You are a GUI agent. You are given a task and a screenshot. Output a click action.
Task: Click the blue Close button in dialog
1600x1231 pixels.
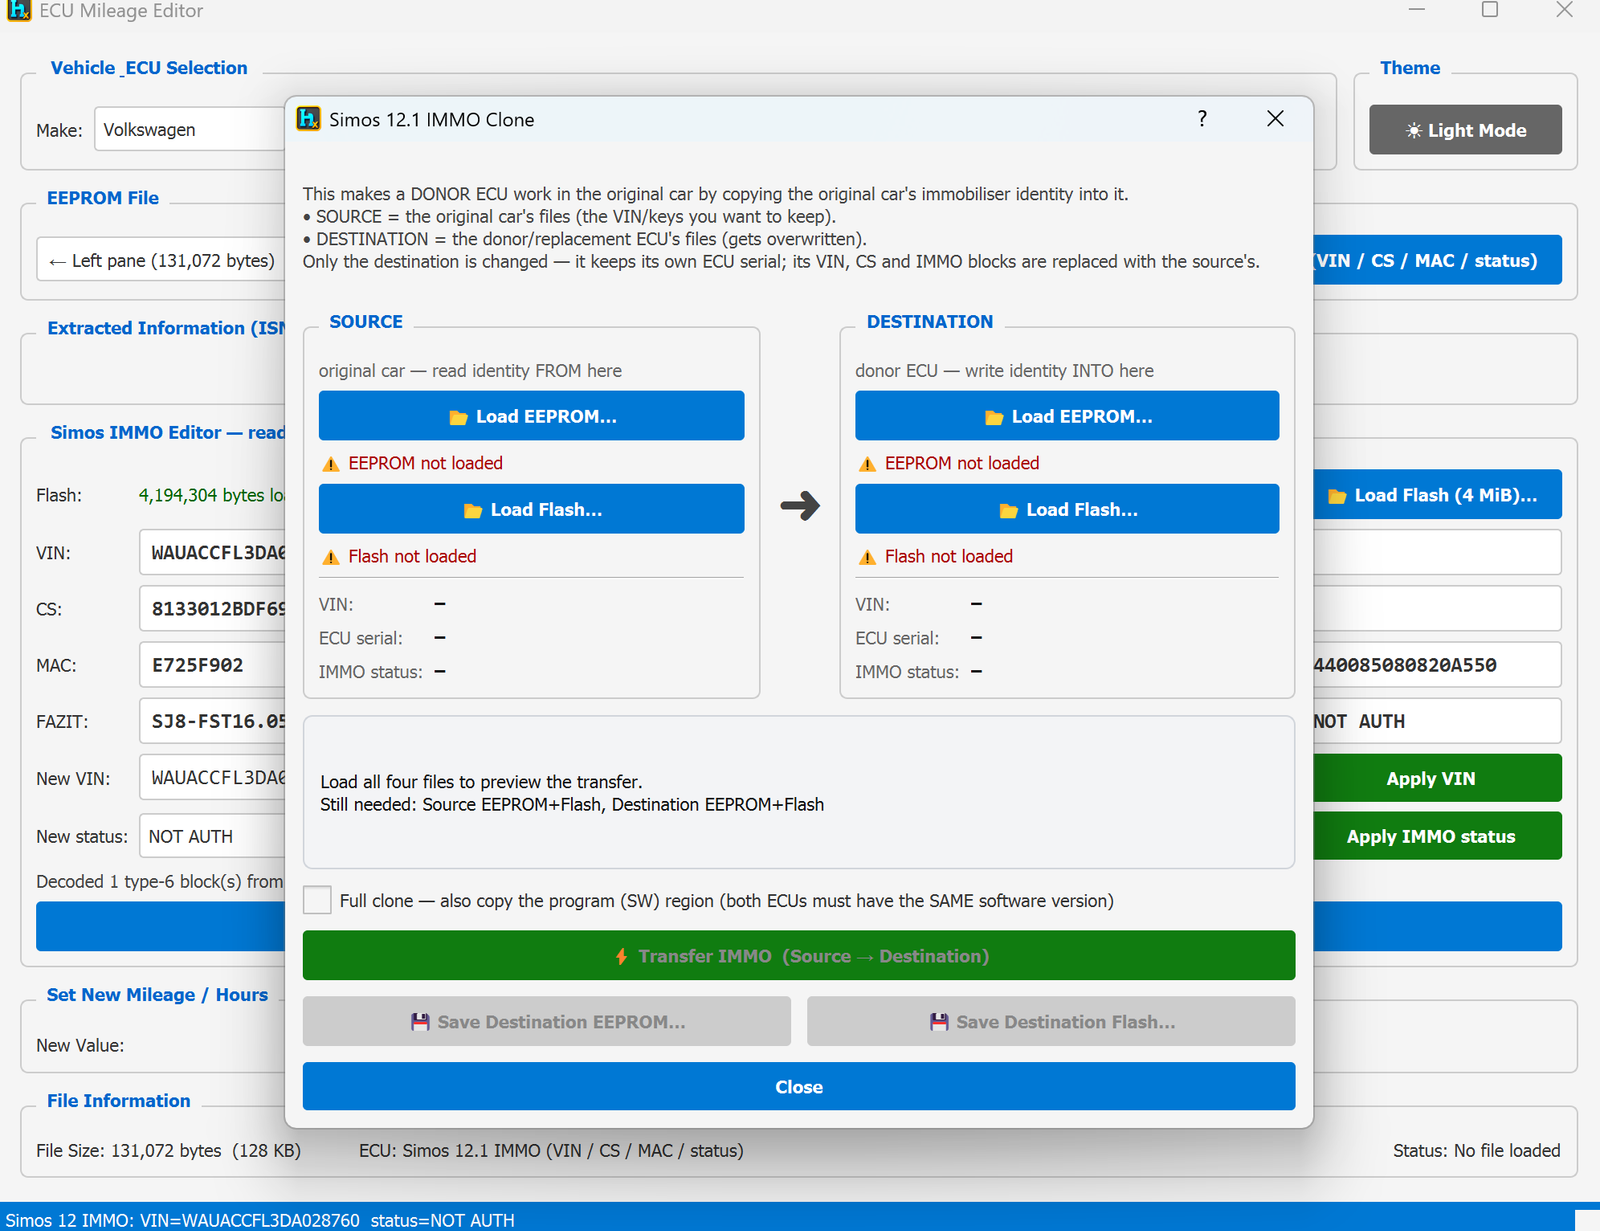click(799, 1086)
